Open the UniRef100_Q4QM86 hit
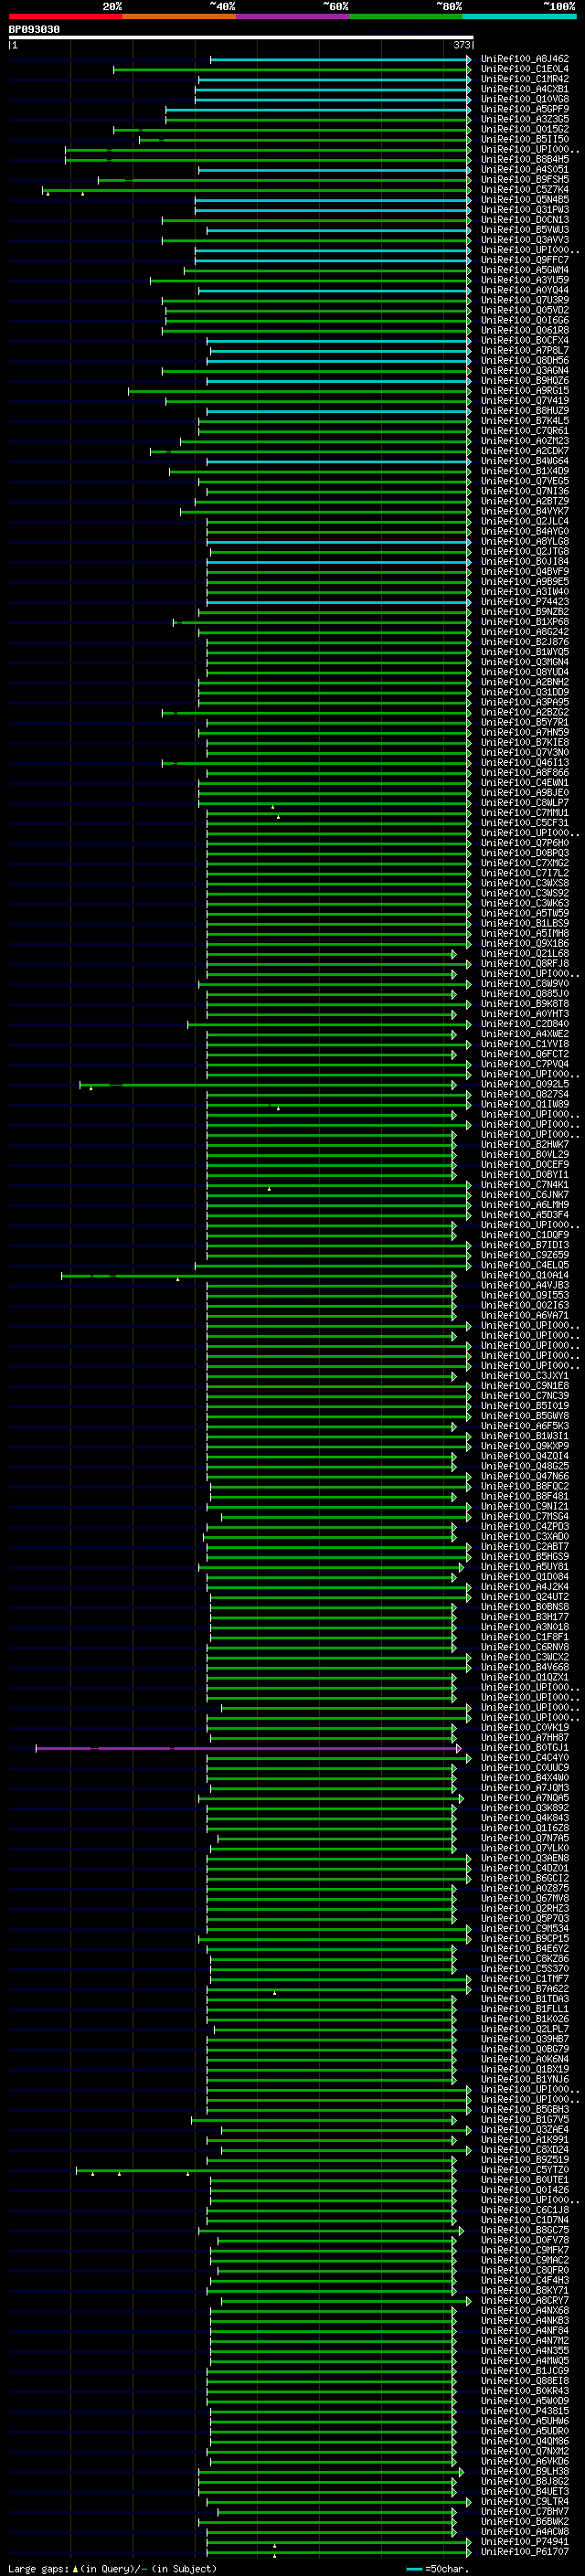The width and height of the screenshot is (585, 2576). 525,2441
